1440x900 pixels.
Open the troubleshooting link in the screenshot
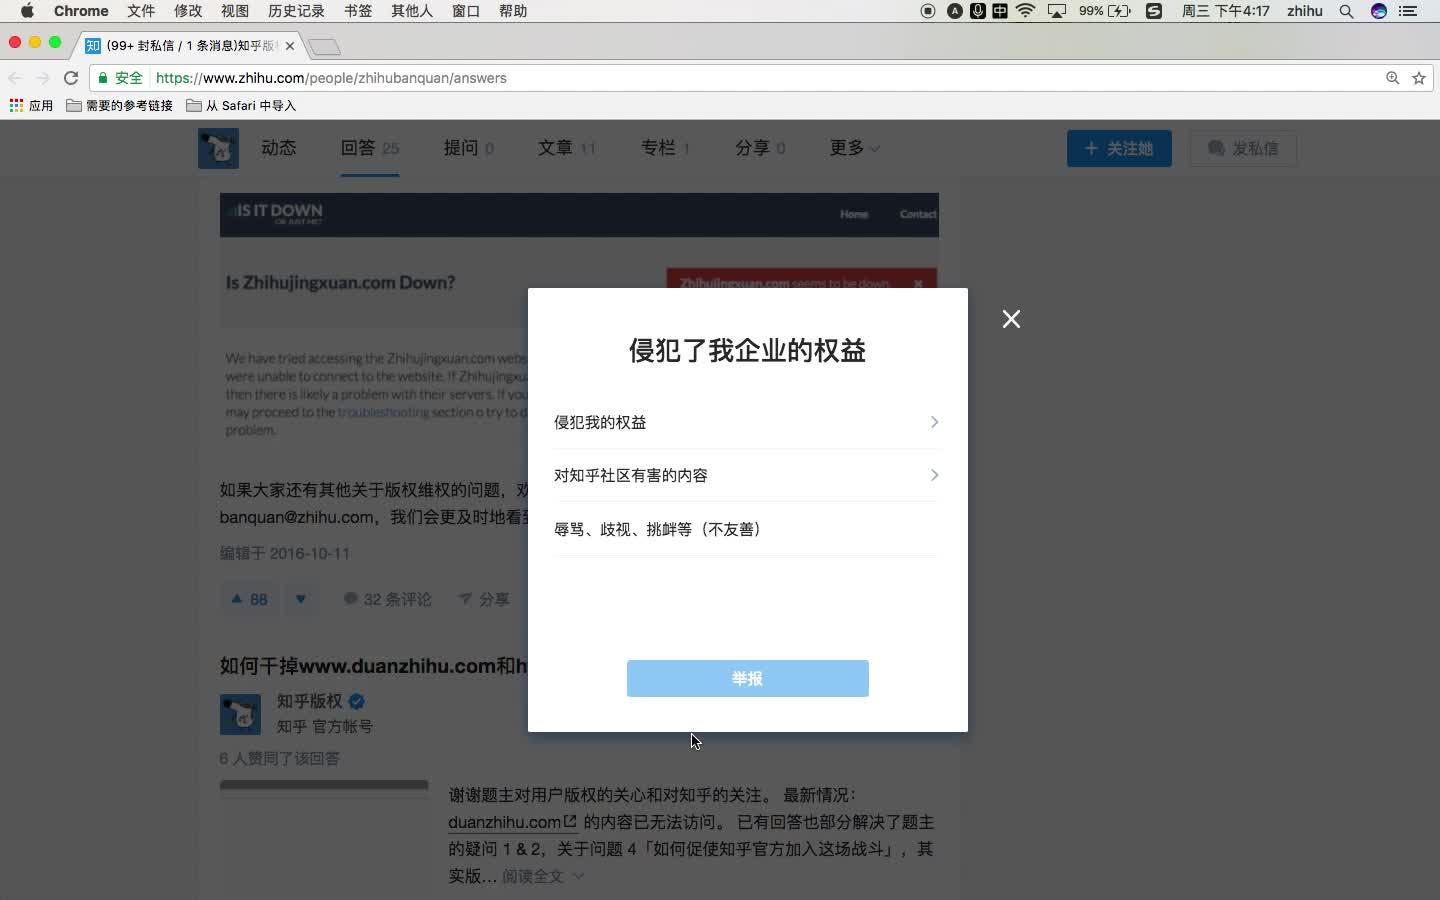coord(383,412)
